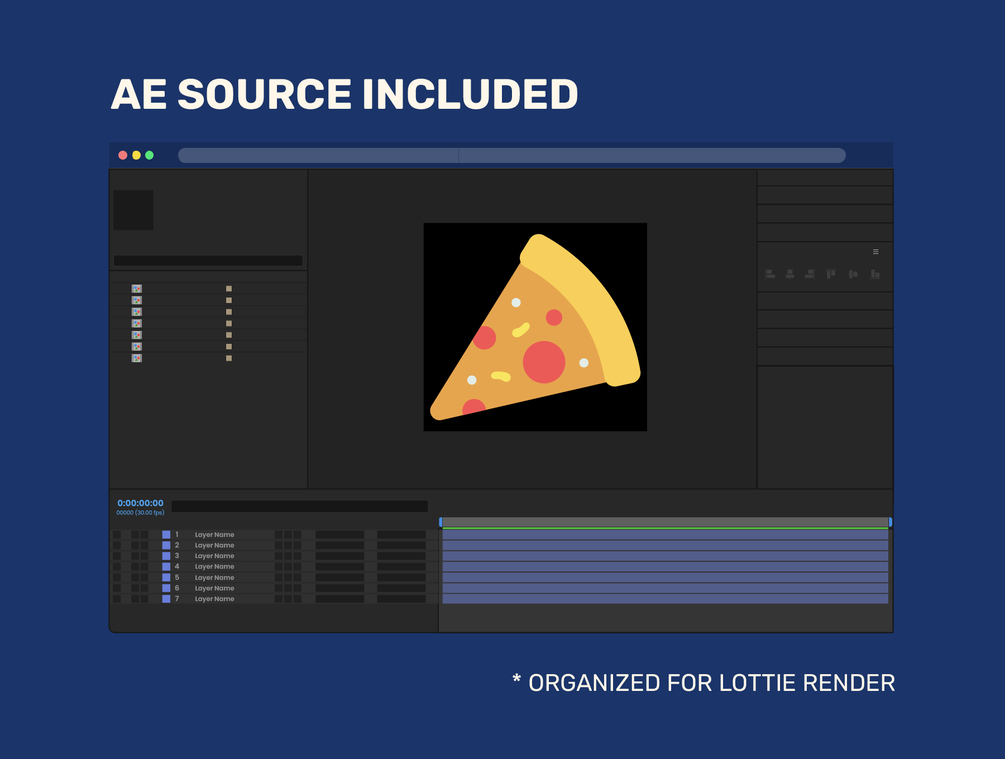Viewport: 1005px width, 759px height.
Task: Click the blue label color of layer 1
Action: pos(166,535)
